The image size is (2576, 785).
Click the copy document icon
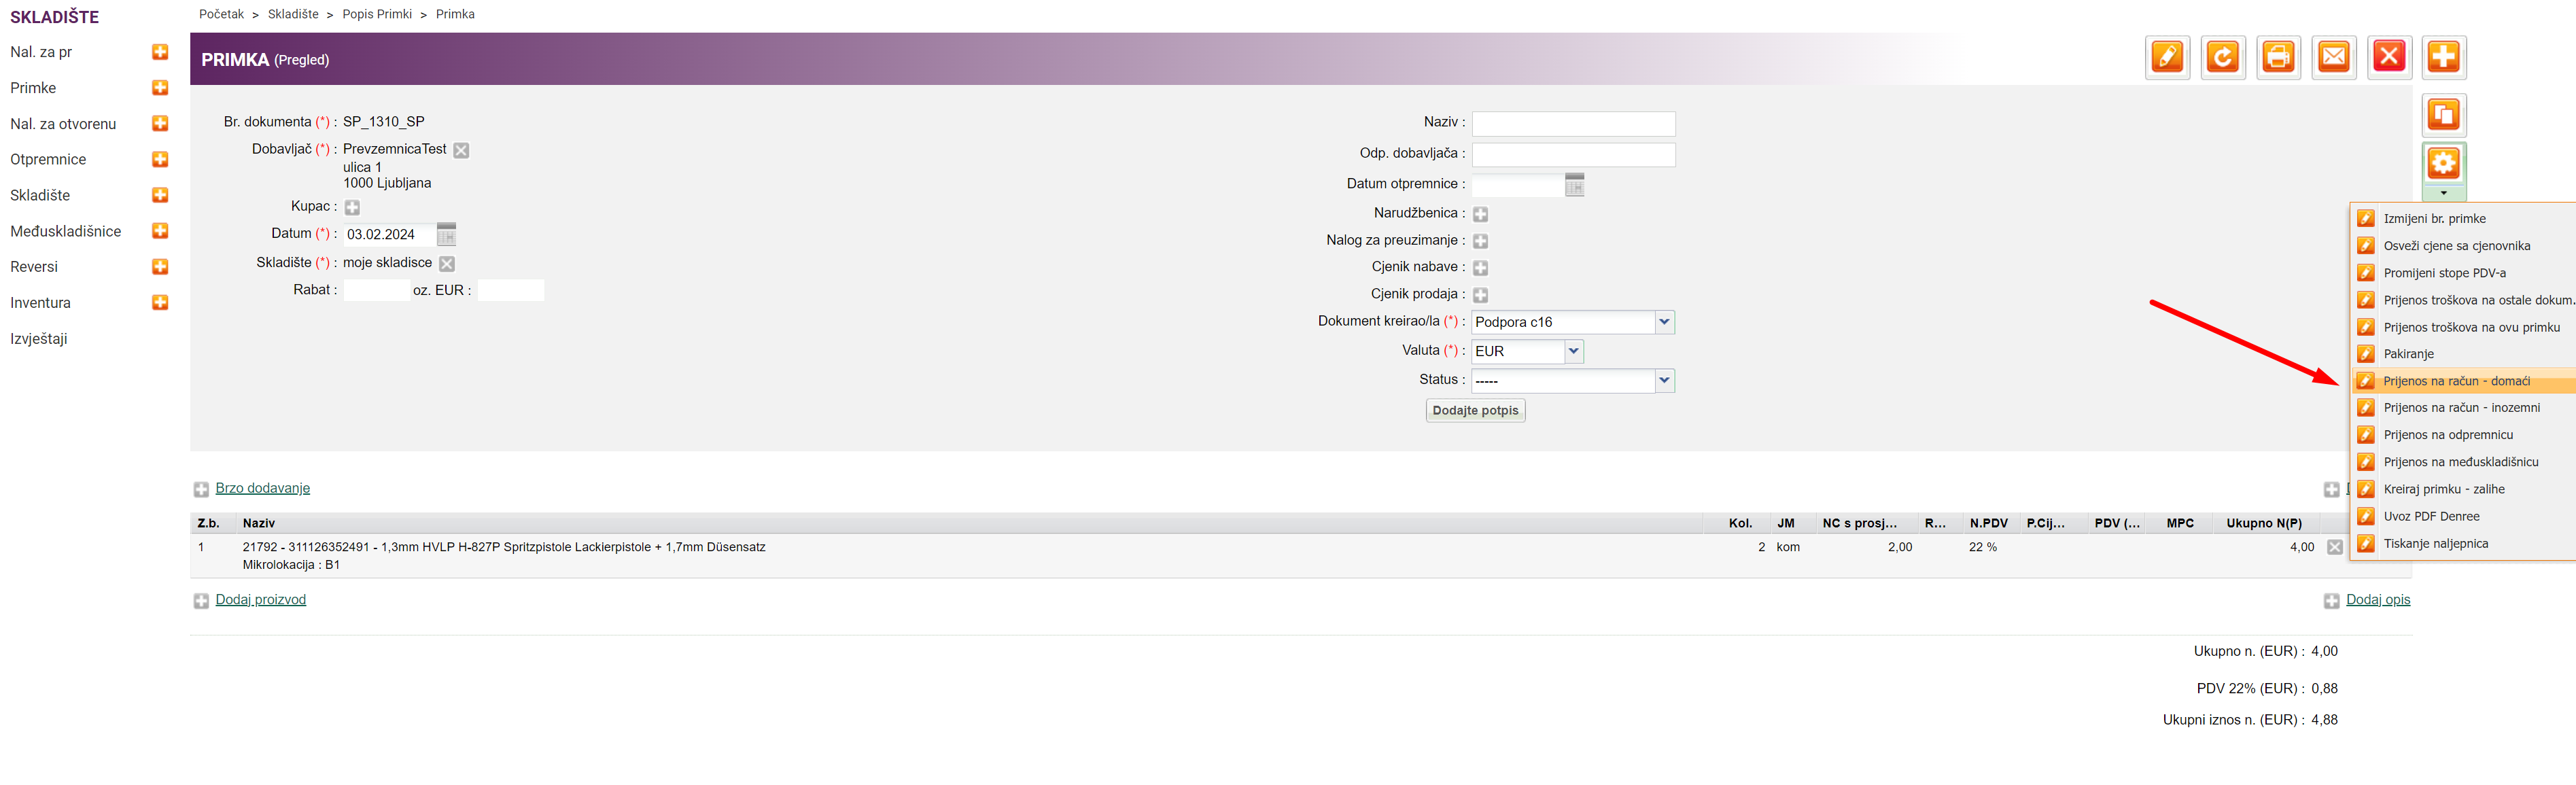2443,115
